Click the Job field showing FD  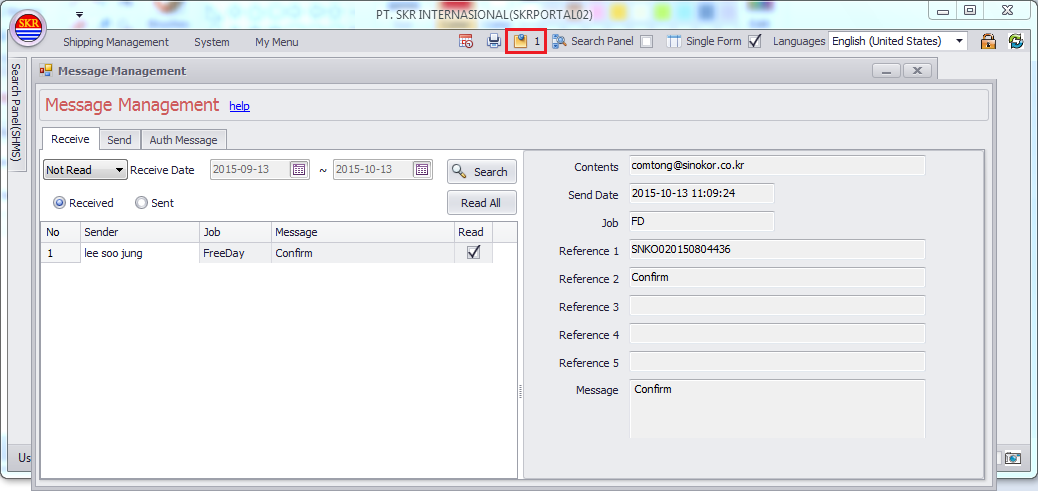(x=701, y=221)
